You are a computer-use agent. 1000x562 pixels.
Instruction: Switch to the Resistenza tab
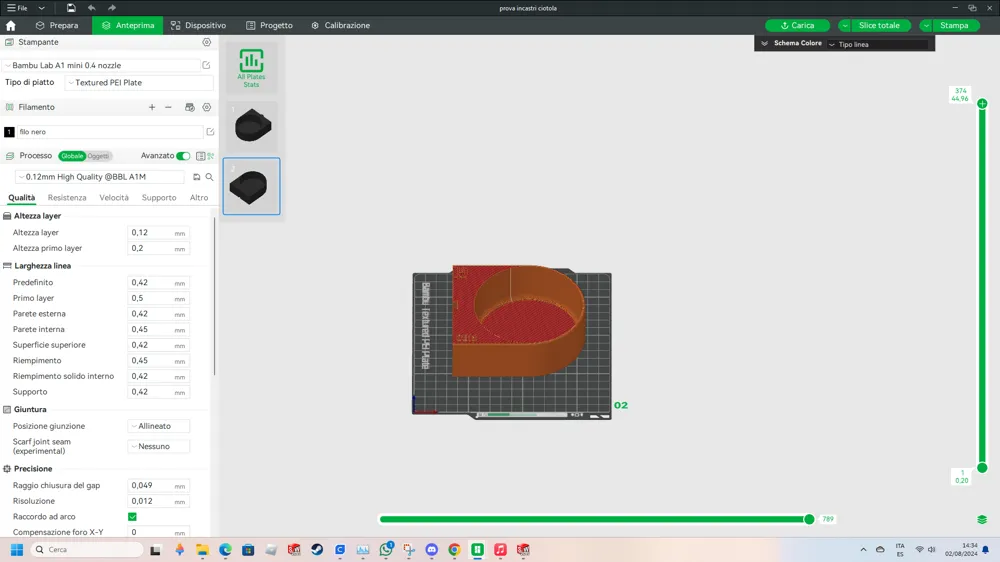67,198
